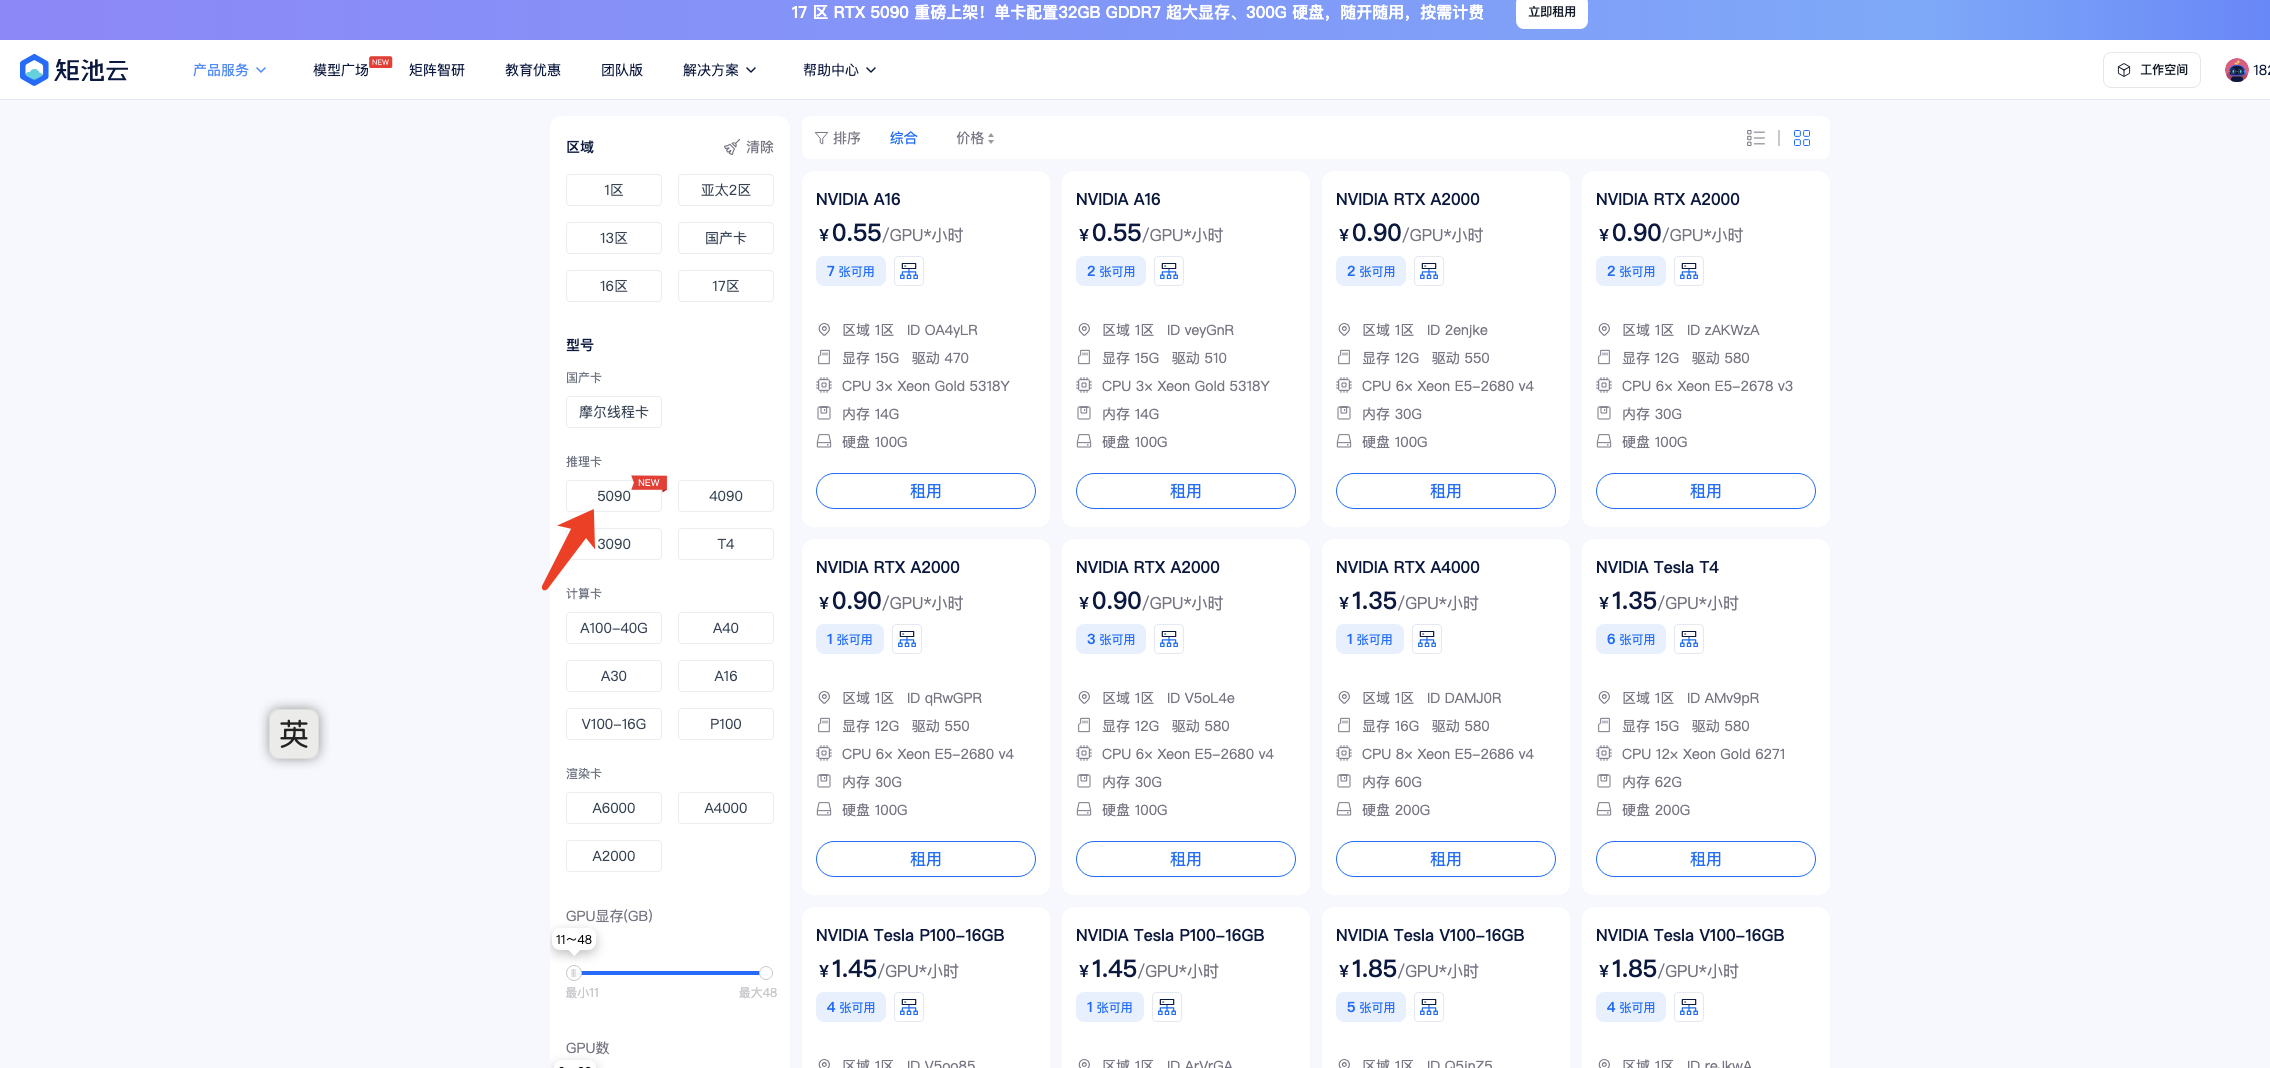Open the 工作空间 workspace button
Viewport: 2270px width, 1068px height.
tap(2152, 70)
